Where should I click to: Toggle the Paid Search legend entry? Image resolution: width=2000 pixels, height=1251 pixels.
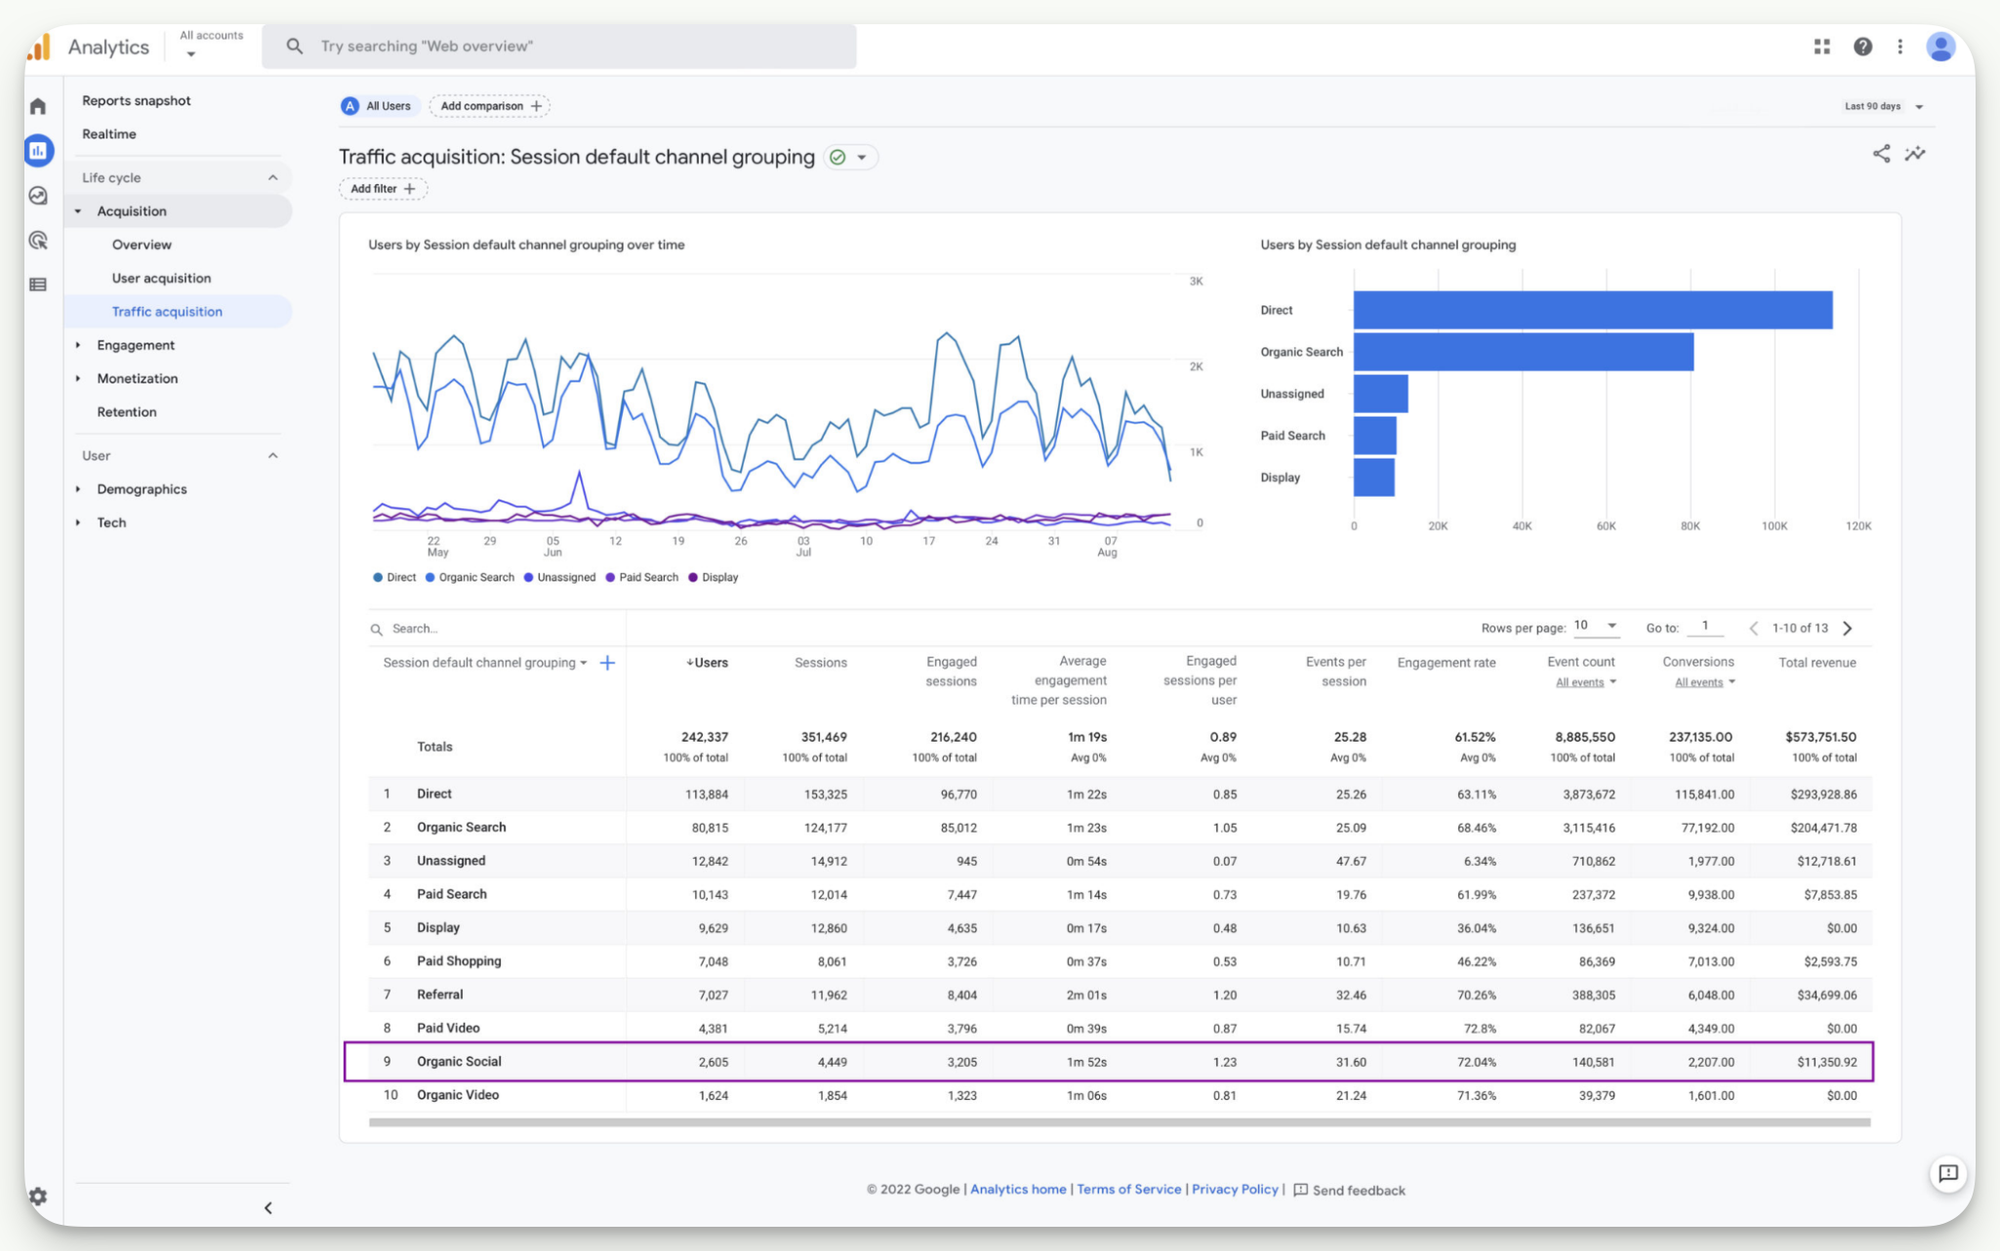[x=642, y=577]
